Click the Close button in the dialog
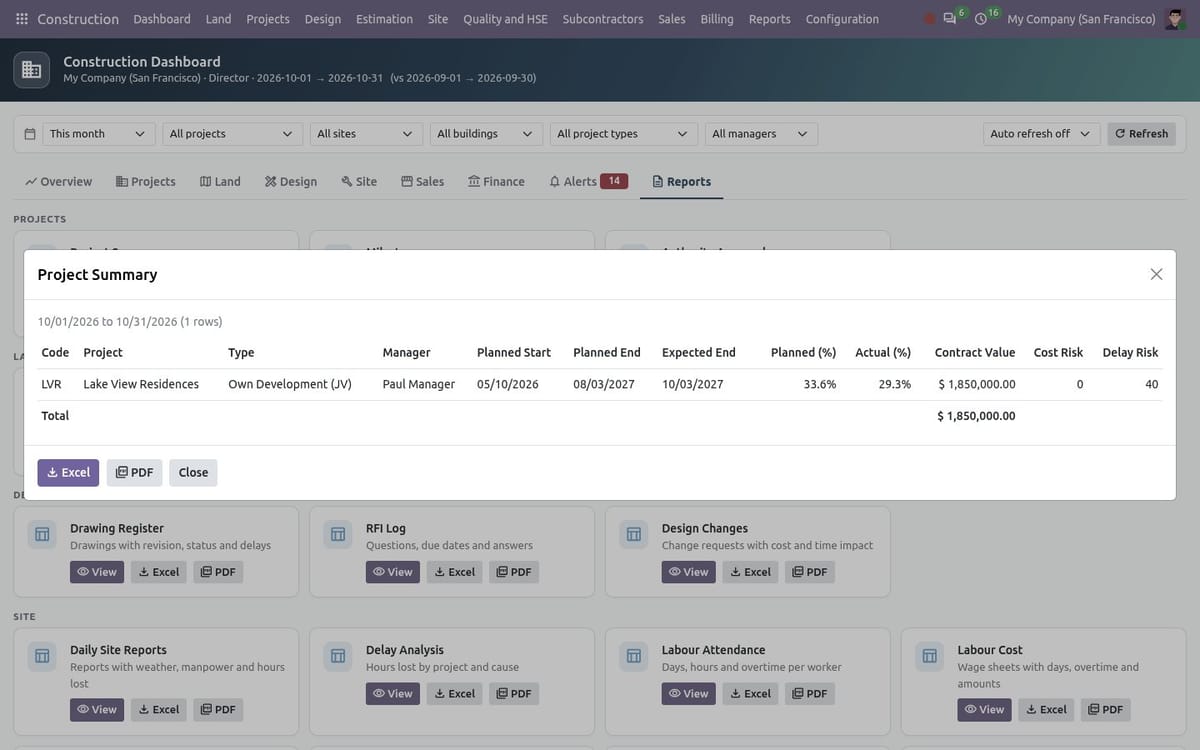The height and width of the screenshot is (750, 1200). tap(193, 473)
